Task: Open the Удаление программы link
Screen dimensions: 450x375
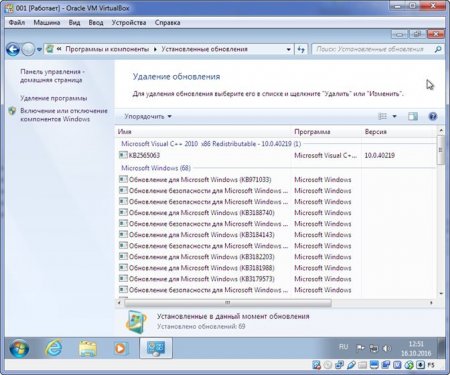Action: 54,98
